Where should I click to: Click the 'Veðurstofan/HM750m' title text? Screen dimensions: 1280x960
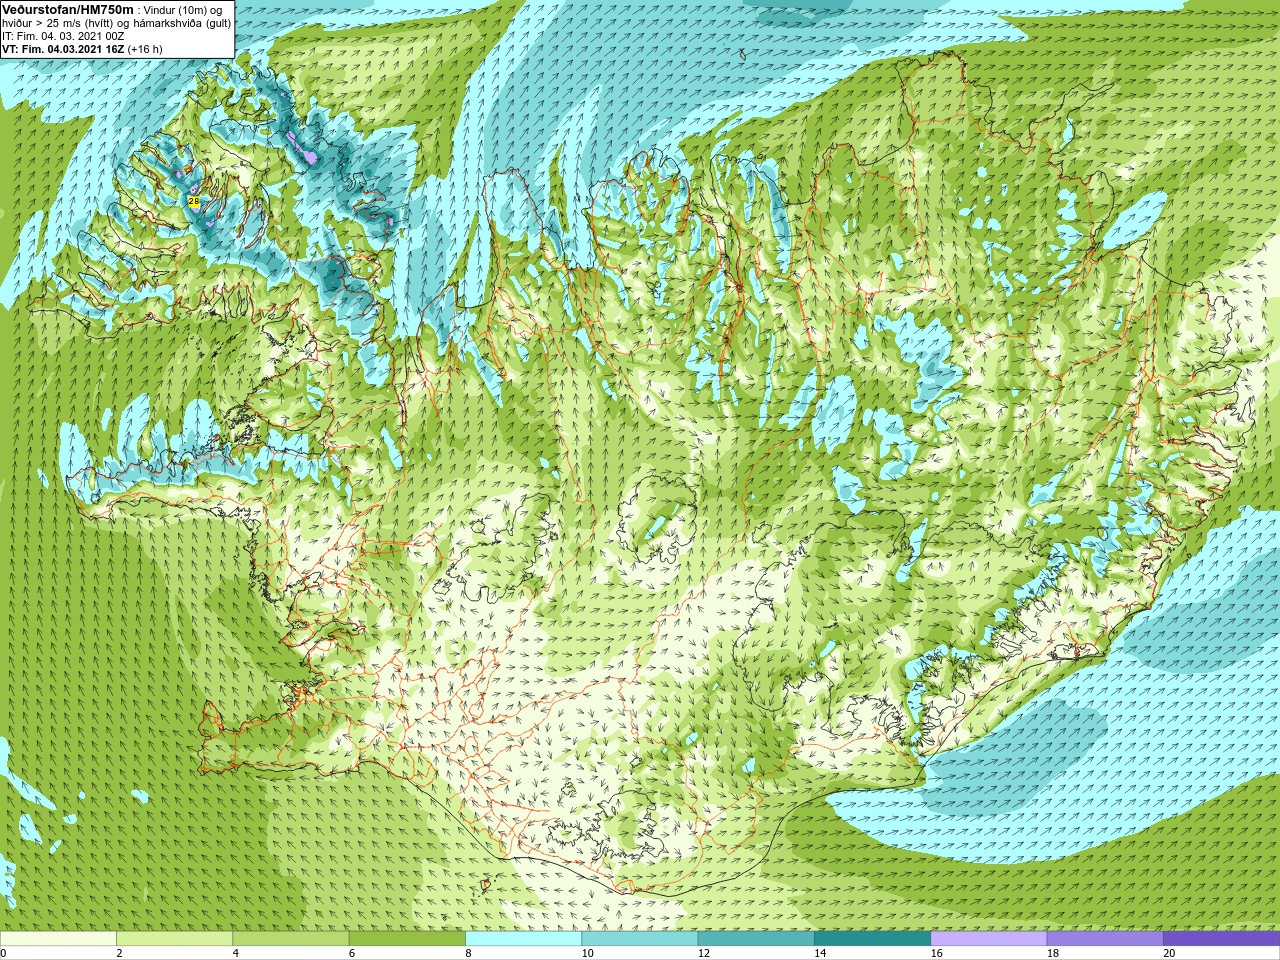point(68,9)
